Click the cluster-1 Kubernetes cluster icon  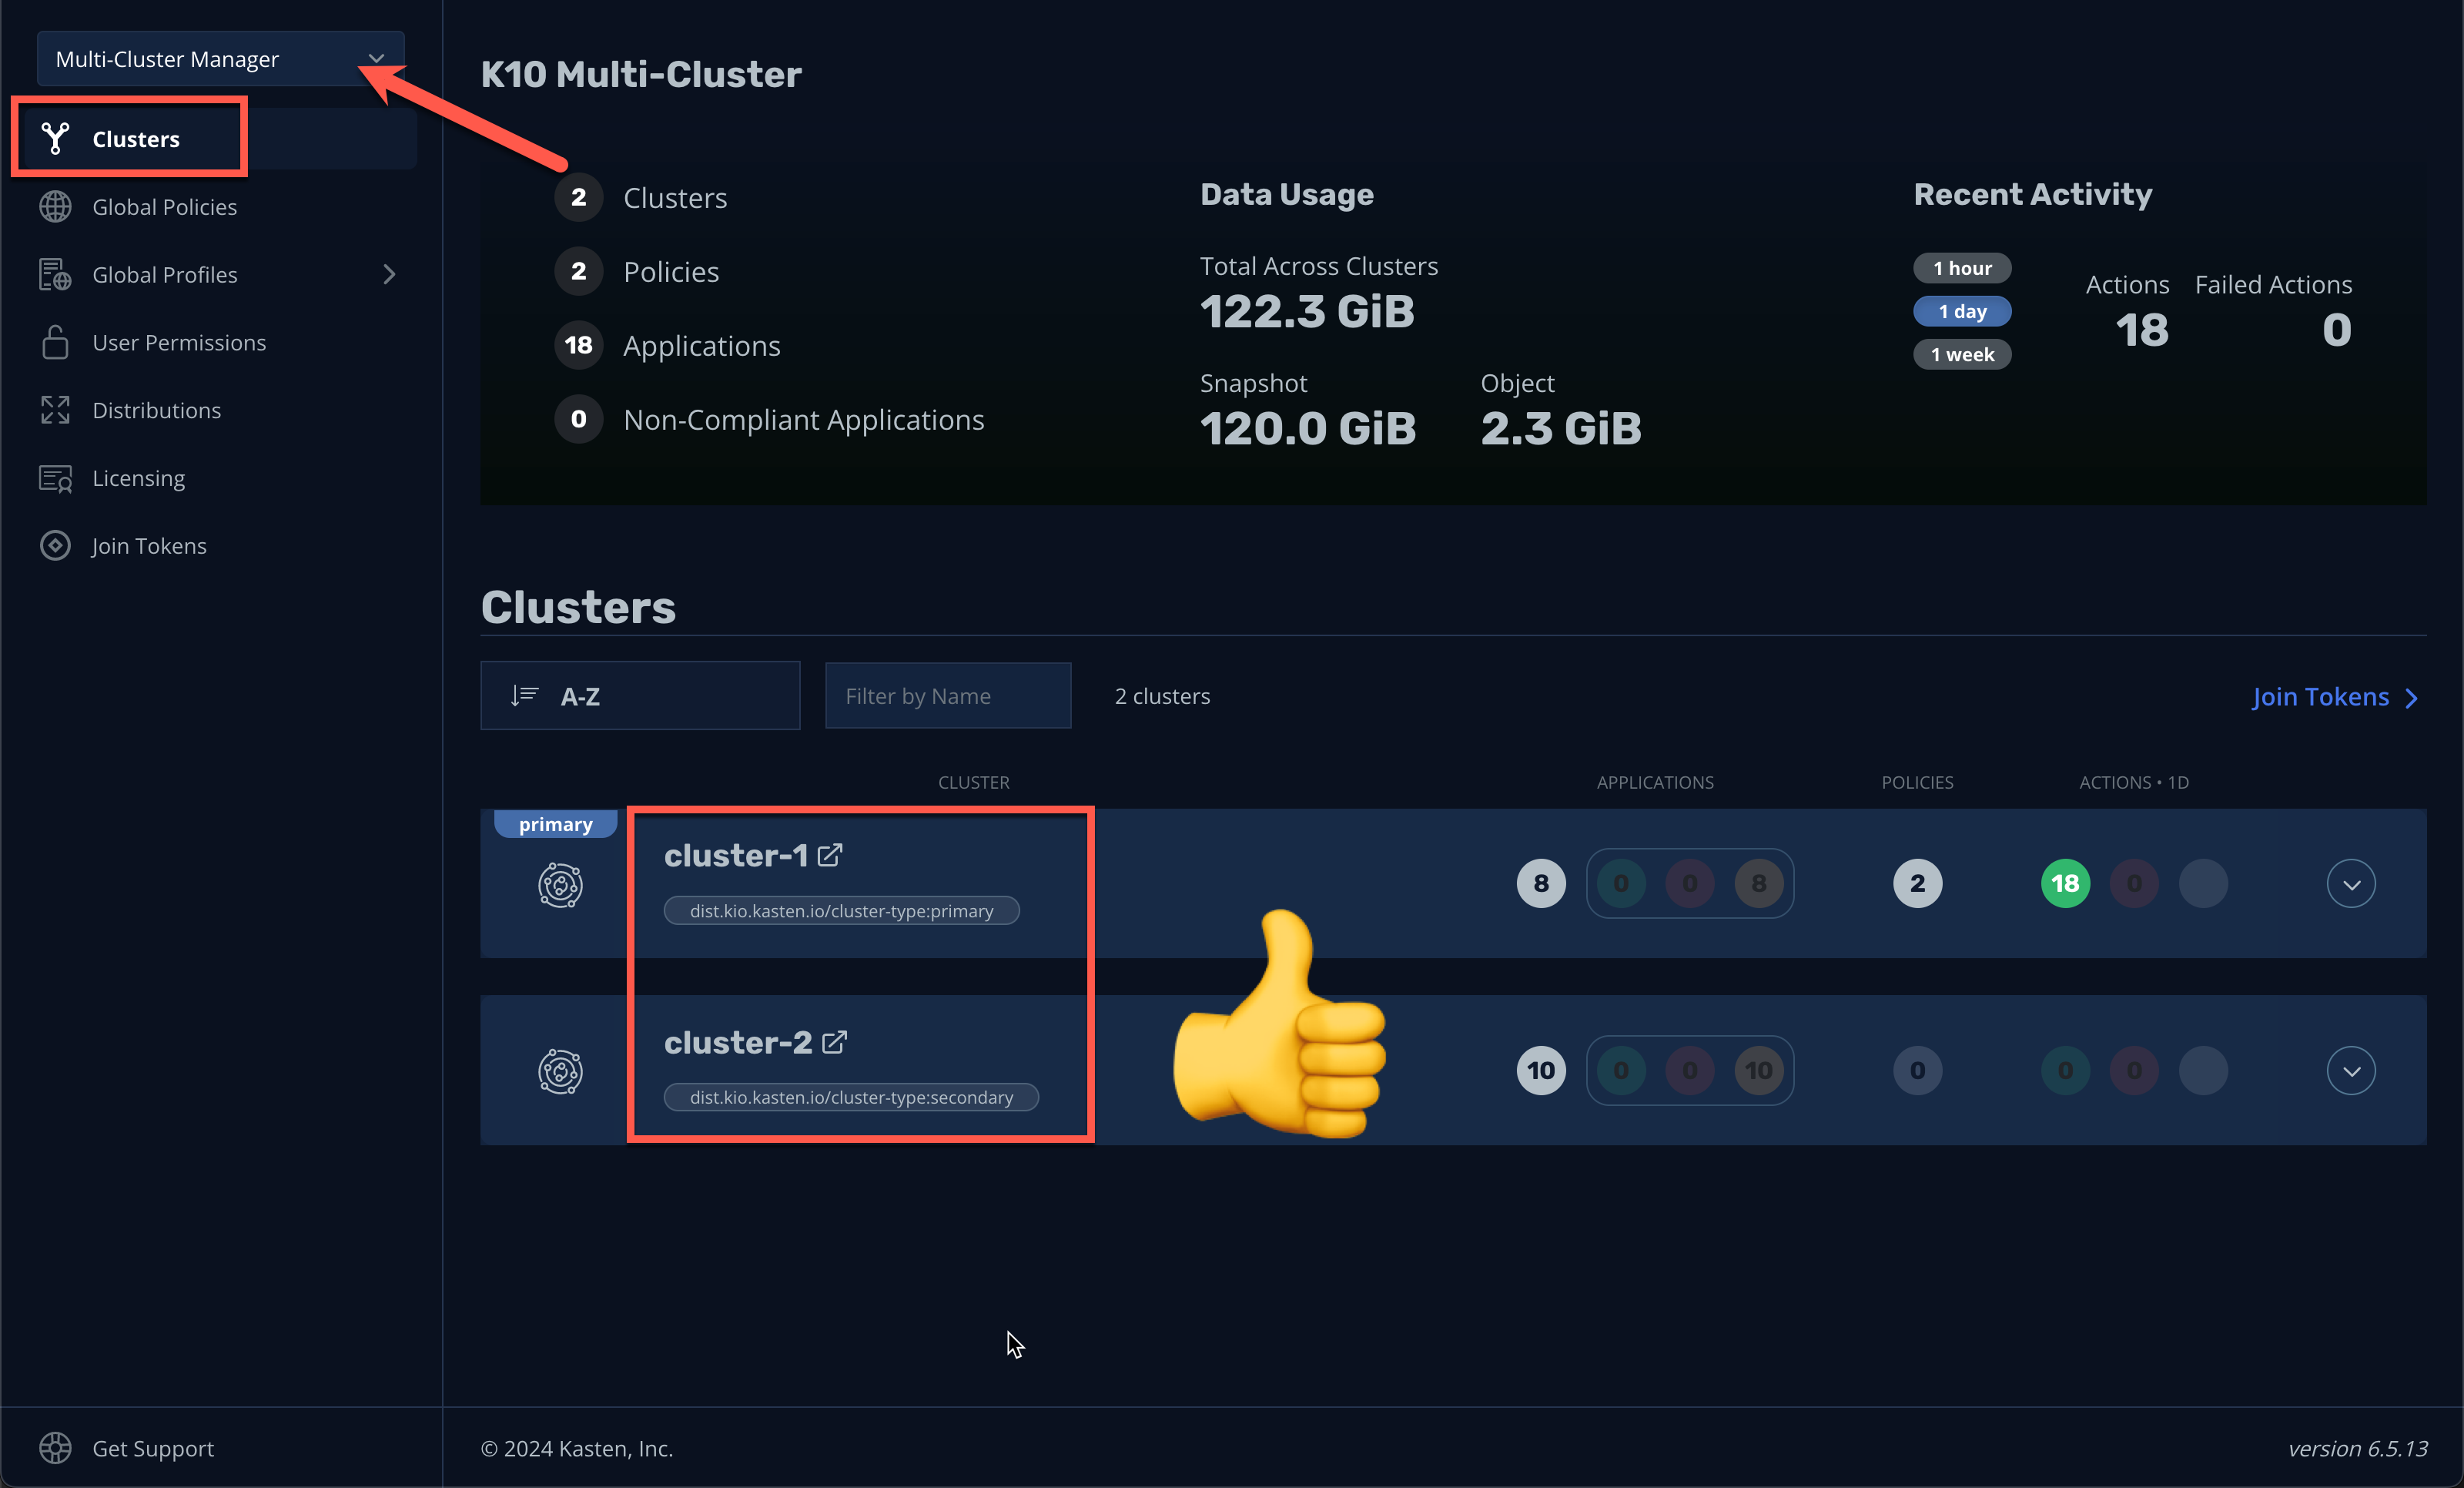(x=560, y=885)
